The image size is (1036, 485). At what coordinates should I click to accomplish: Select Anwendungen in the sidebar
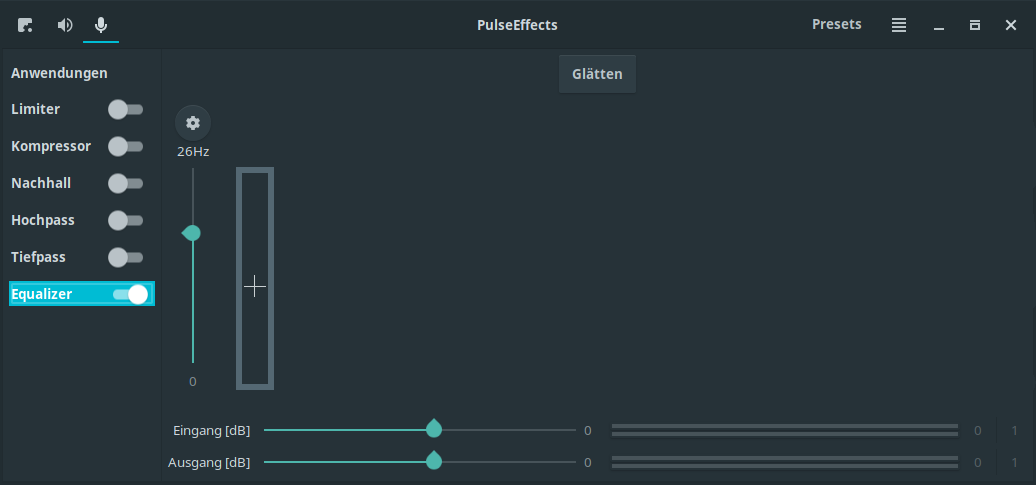59,73
